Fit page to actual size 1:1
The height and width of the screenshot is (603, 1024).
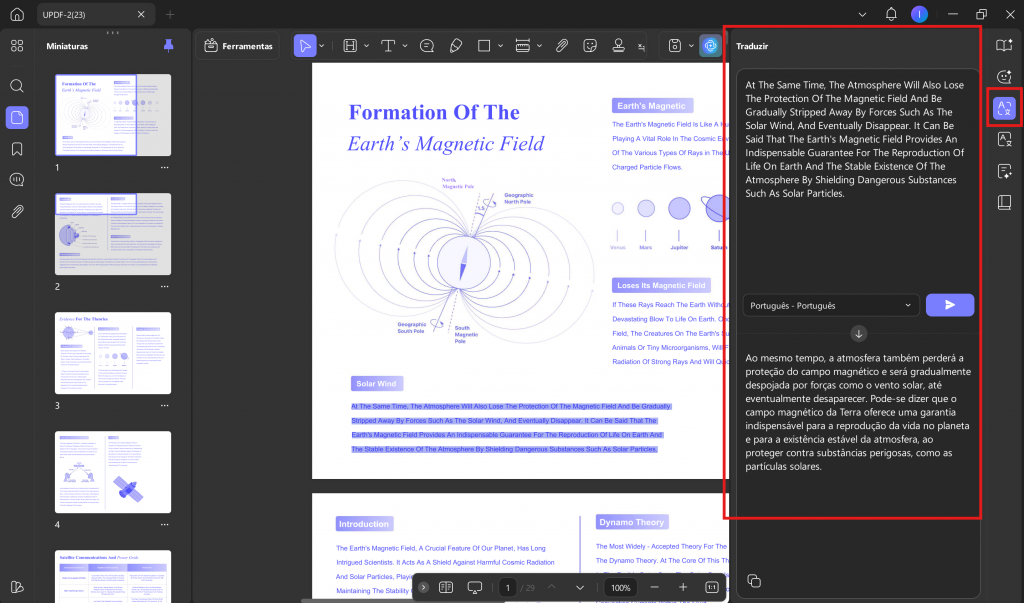pyautogui.click(x=712, y=587)
